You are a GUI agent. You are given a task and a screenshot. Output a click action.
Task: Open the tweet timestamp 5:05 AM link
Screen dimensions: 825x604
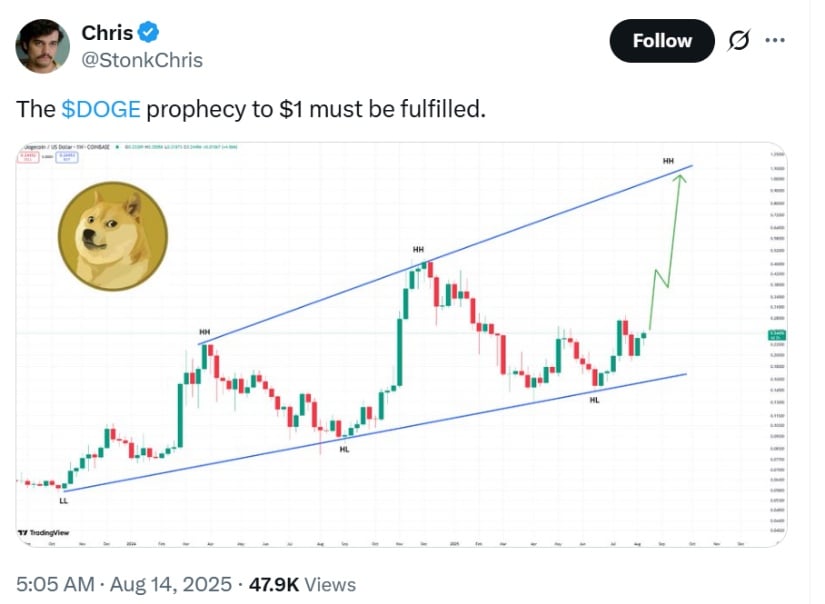124,585
